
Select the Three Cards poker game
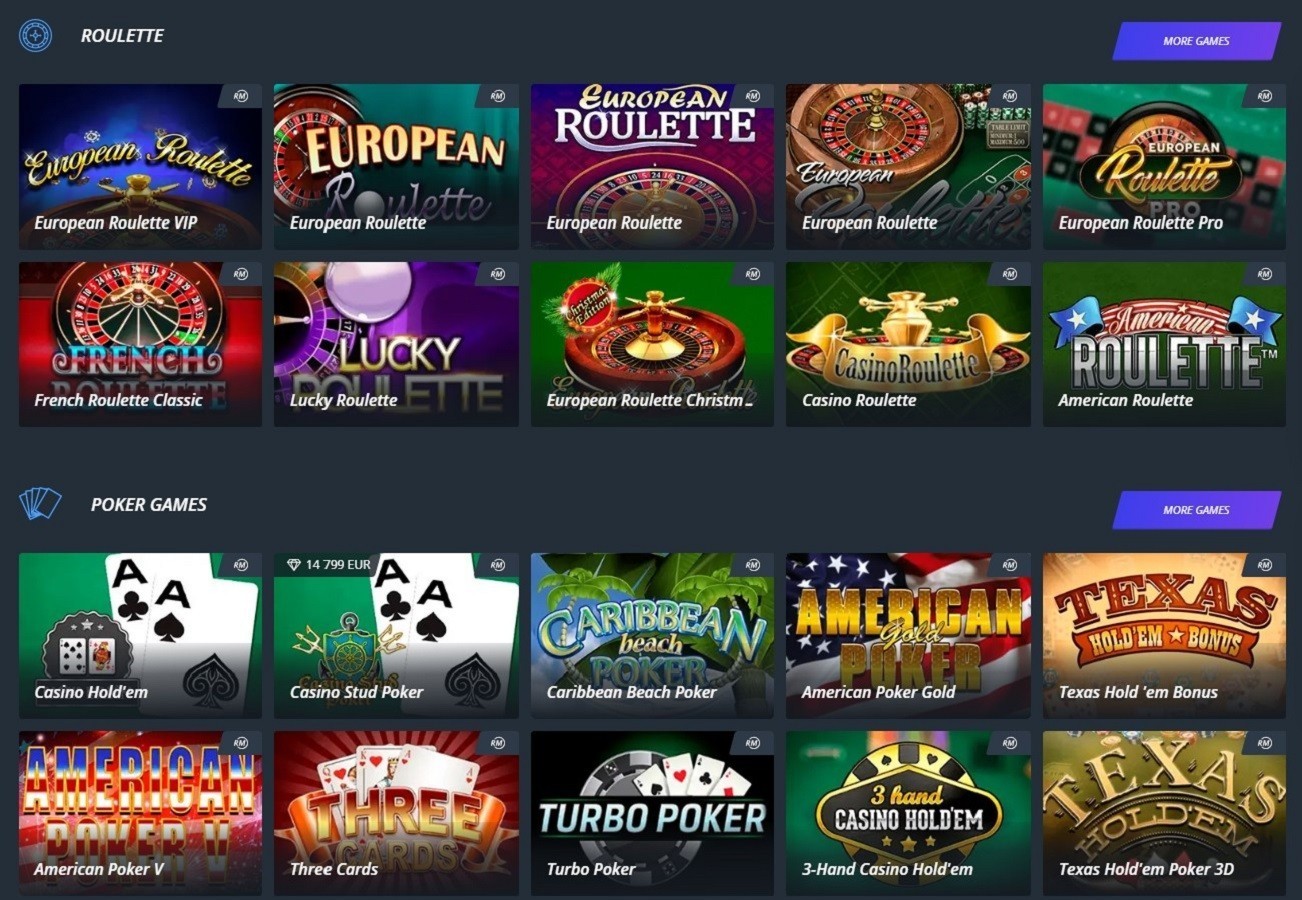(396, 813)
